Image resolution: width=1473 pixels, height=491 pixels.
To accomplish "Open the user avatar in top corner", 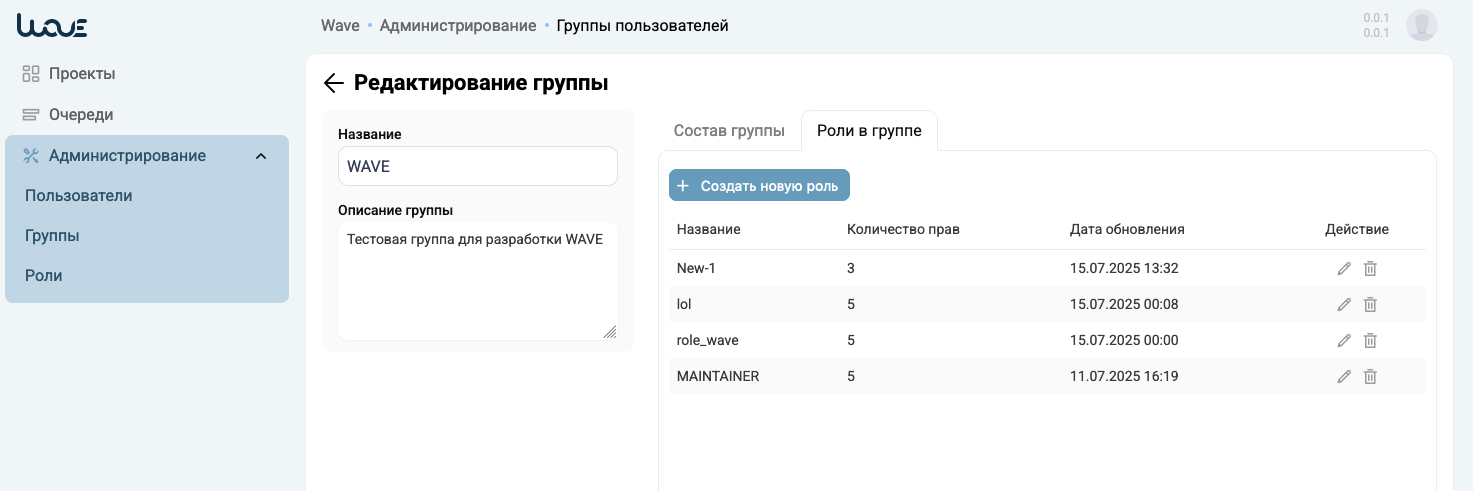I will 1421,25.
